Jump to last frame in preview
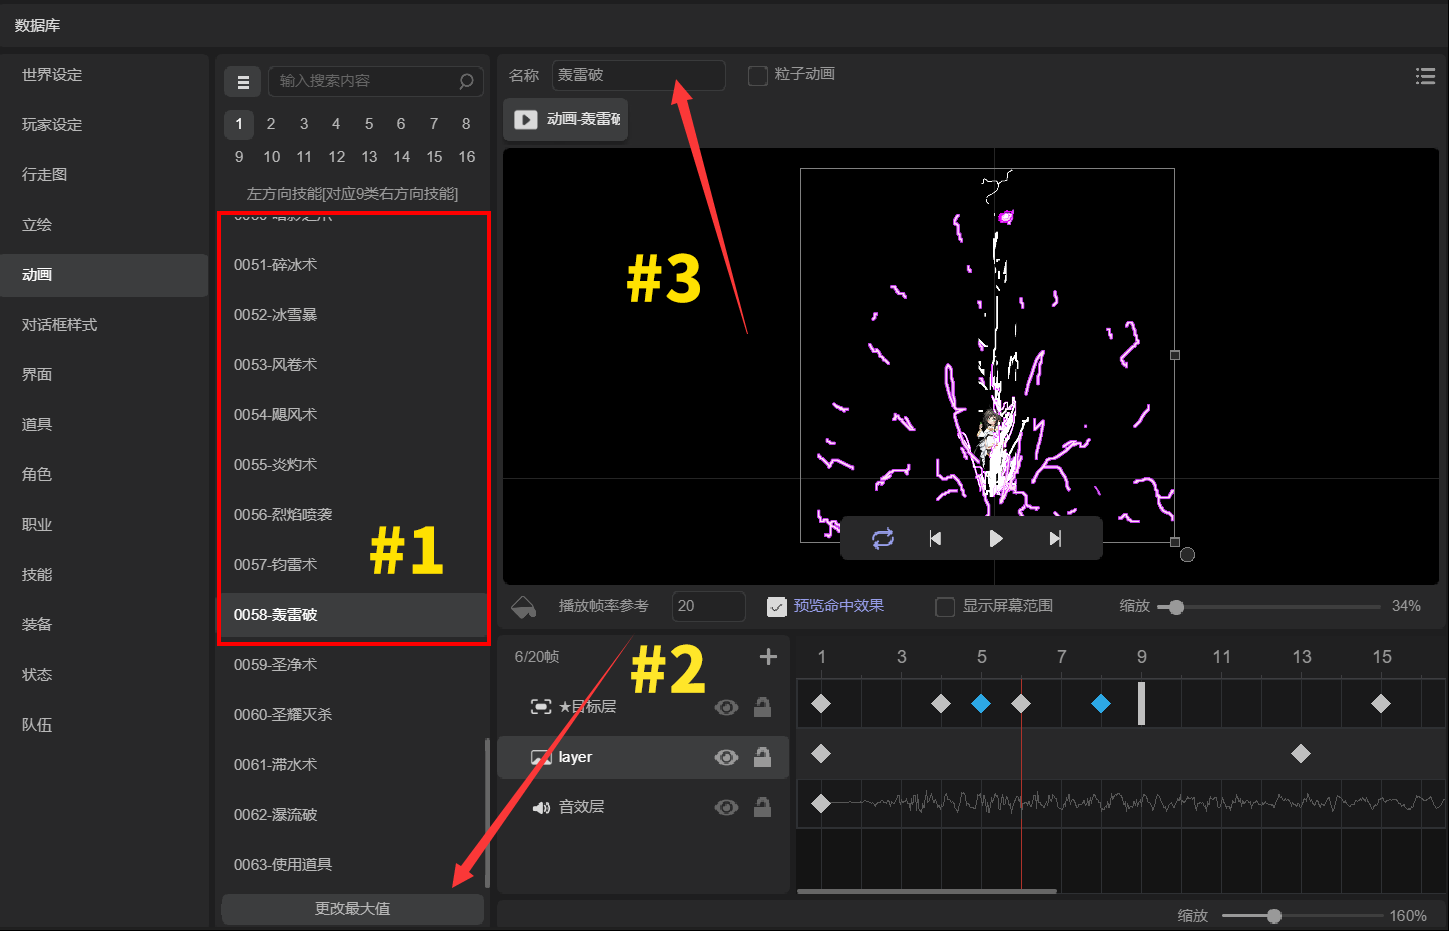 pos(1055,539)
